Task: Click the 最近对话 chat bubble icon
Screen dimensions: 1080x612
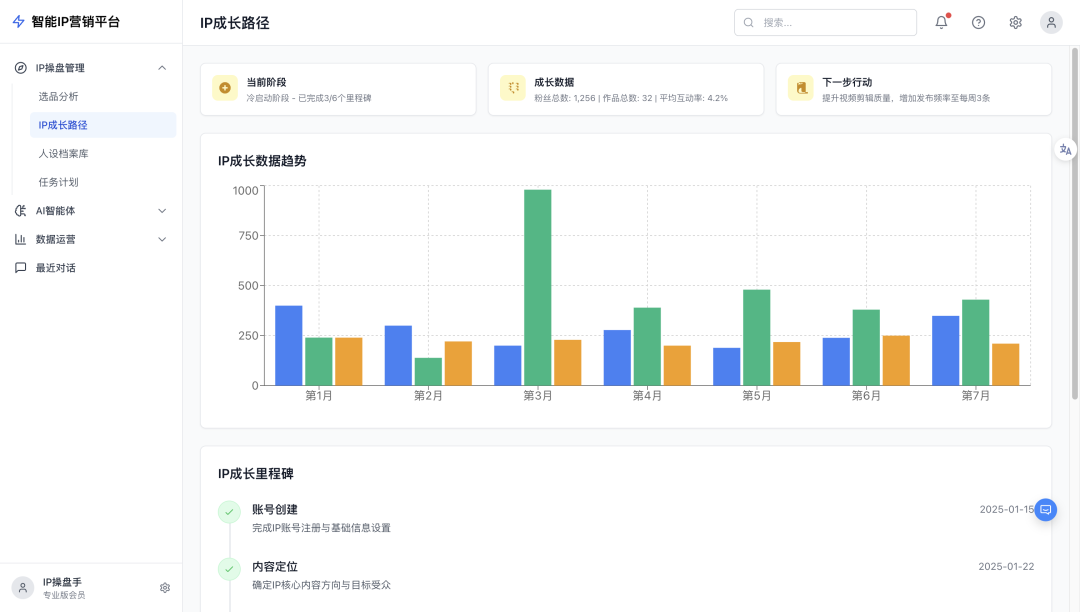Action: tap(21, 268)
